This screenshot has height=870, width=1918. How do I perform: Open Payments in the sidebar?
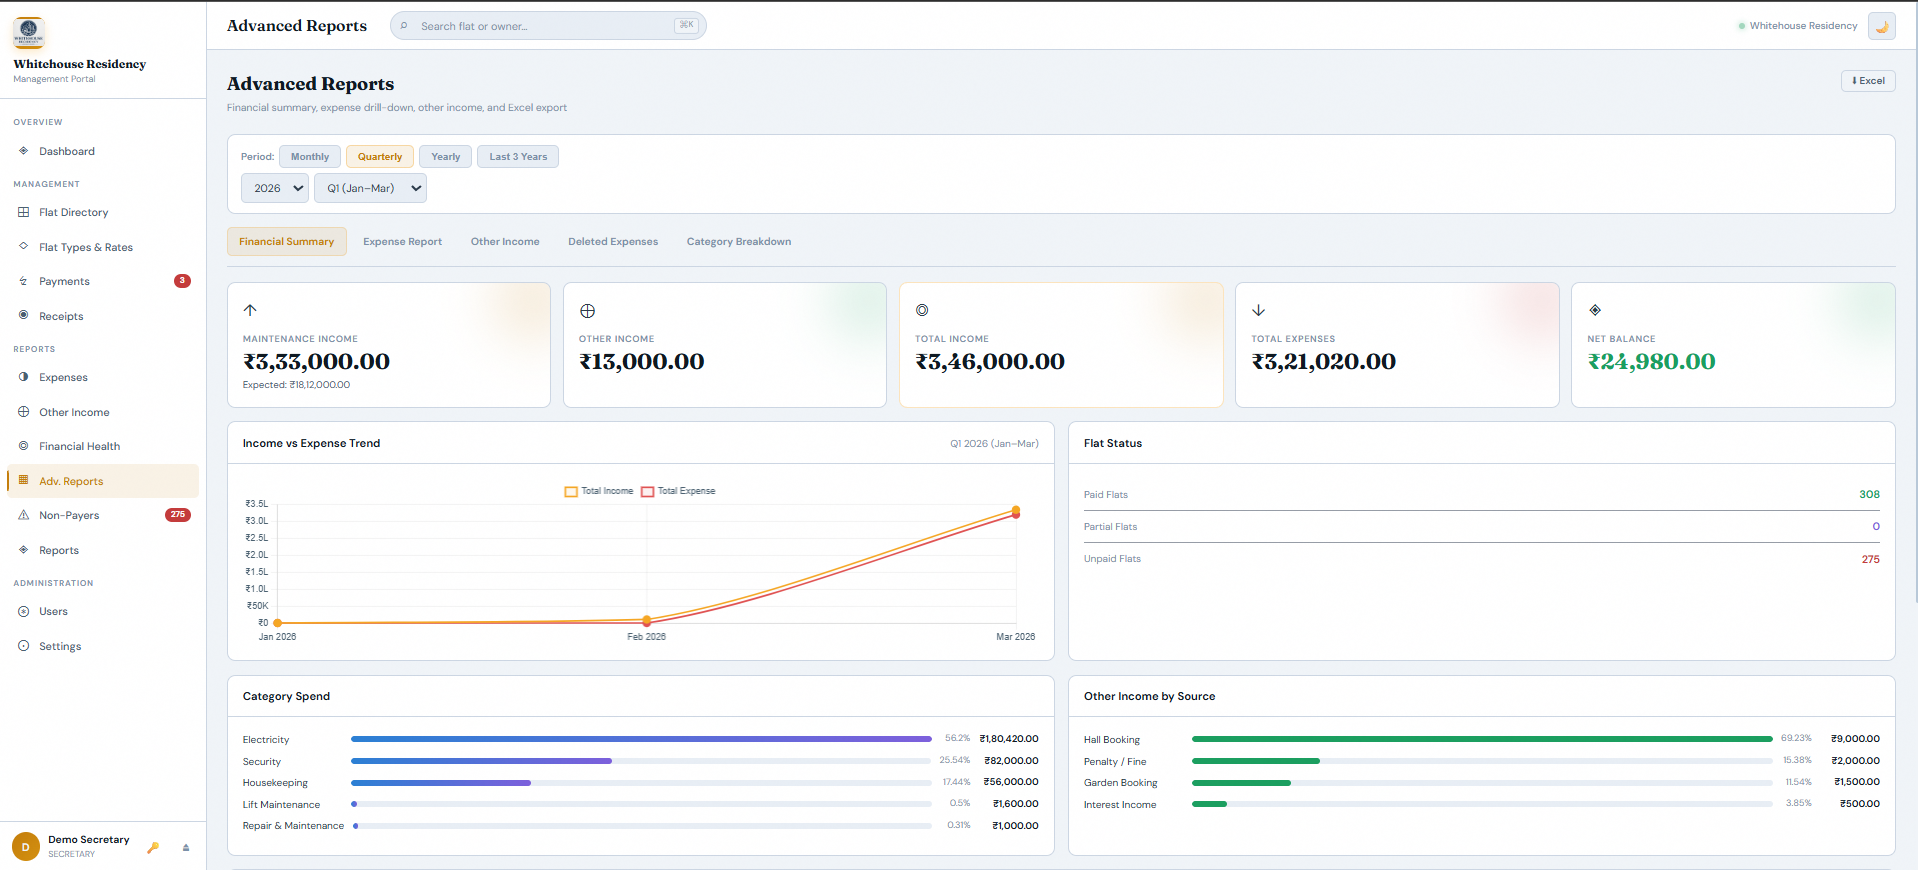click(x=64, y=282)
